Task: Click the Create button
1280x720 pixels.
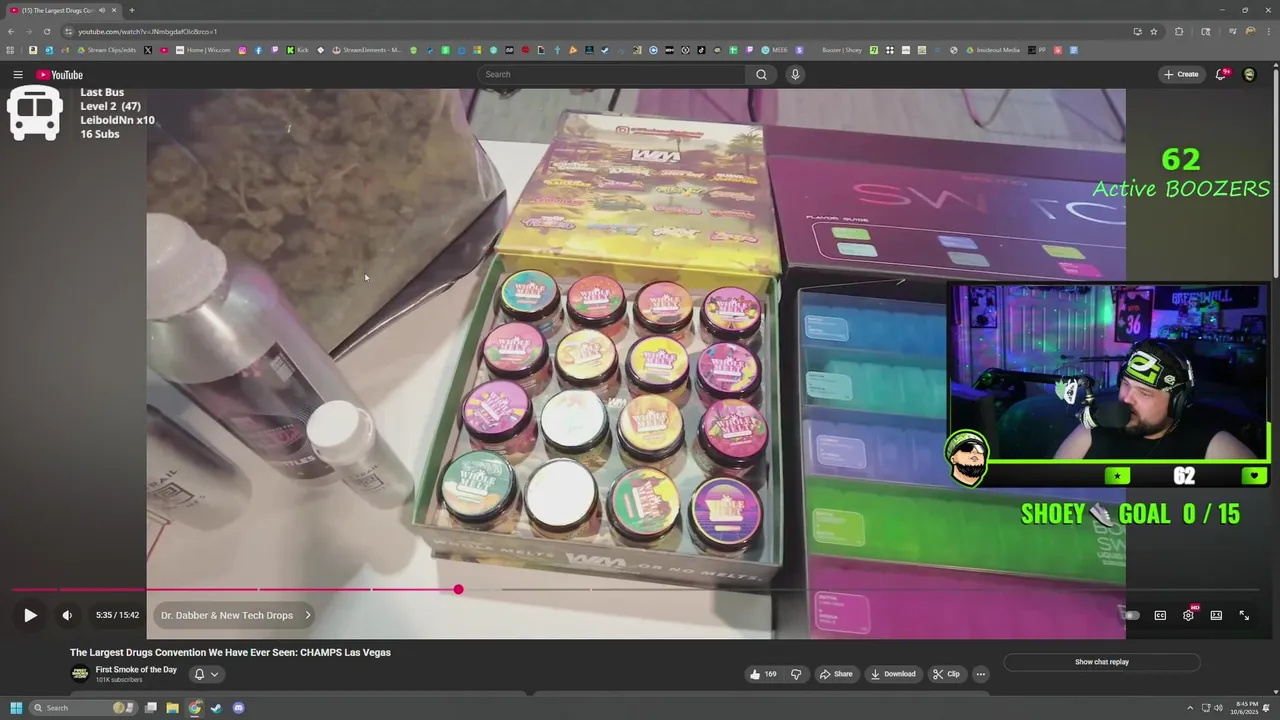Action: (x=1181, y=74)
